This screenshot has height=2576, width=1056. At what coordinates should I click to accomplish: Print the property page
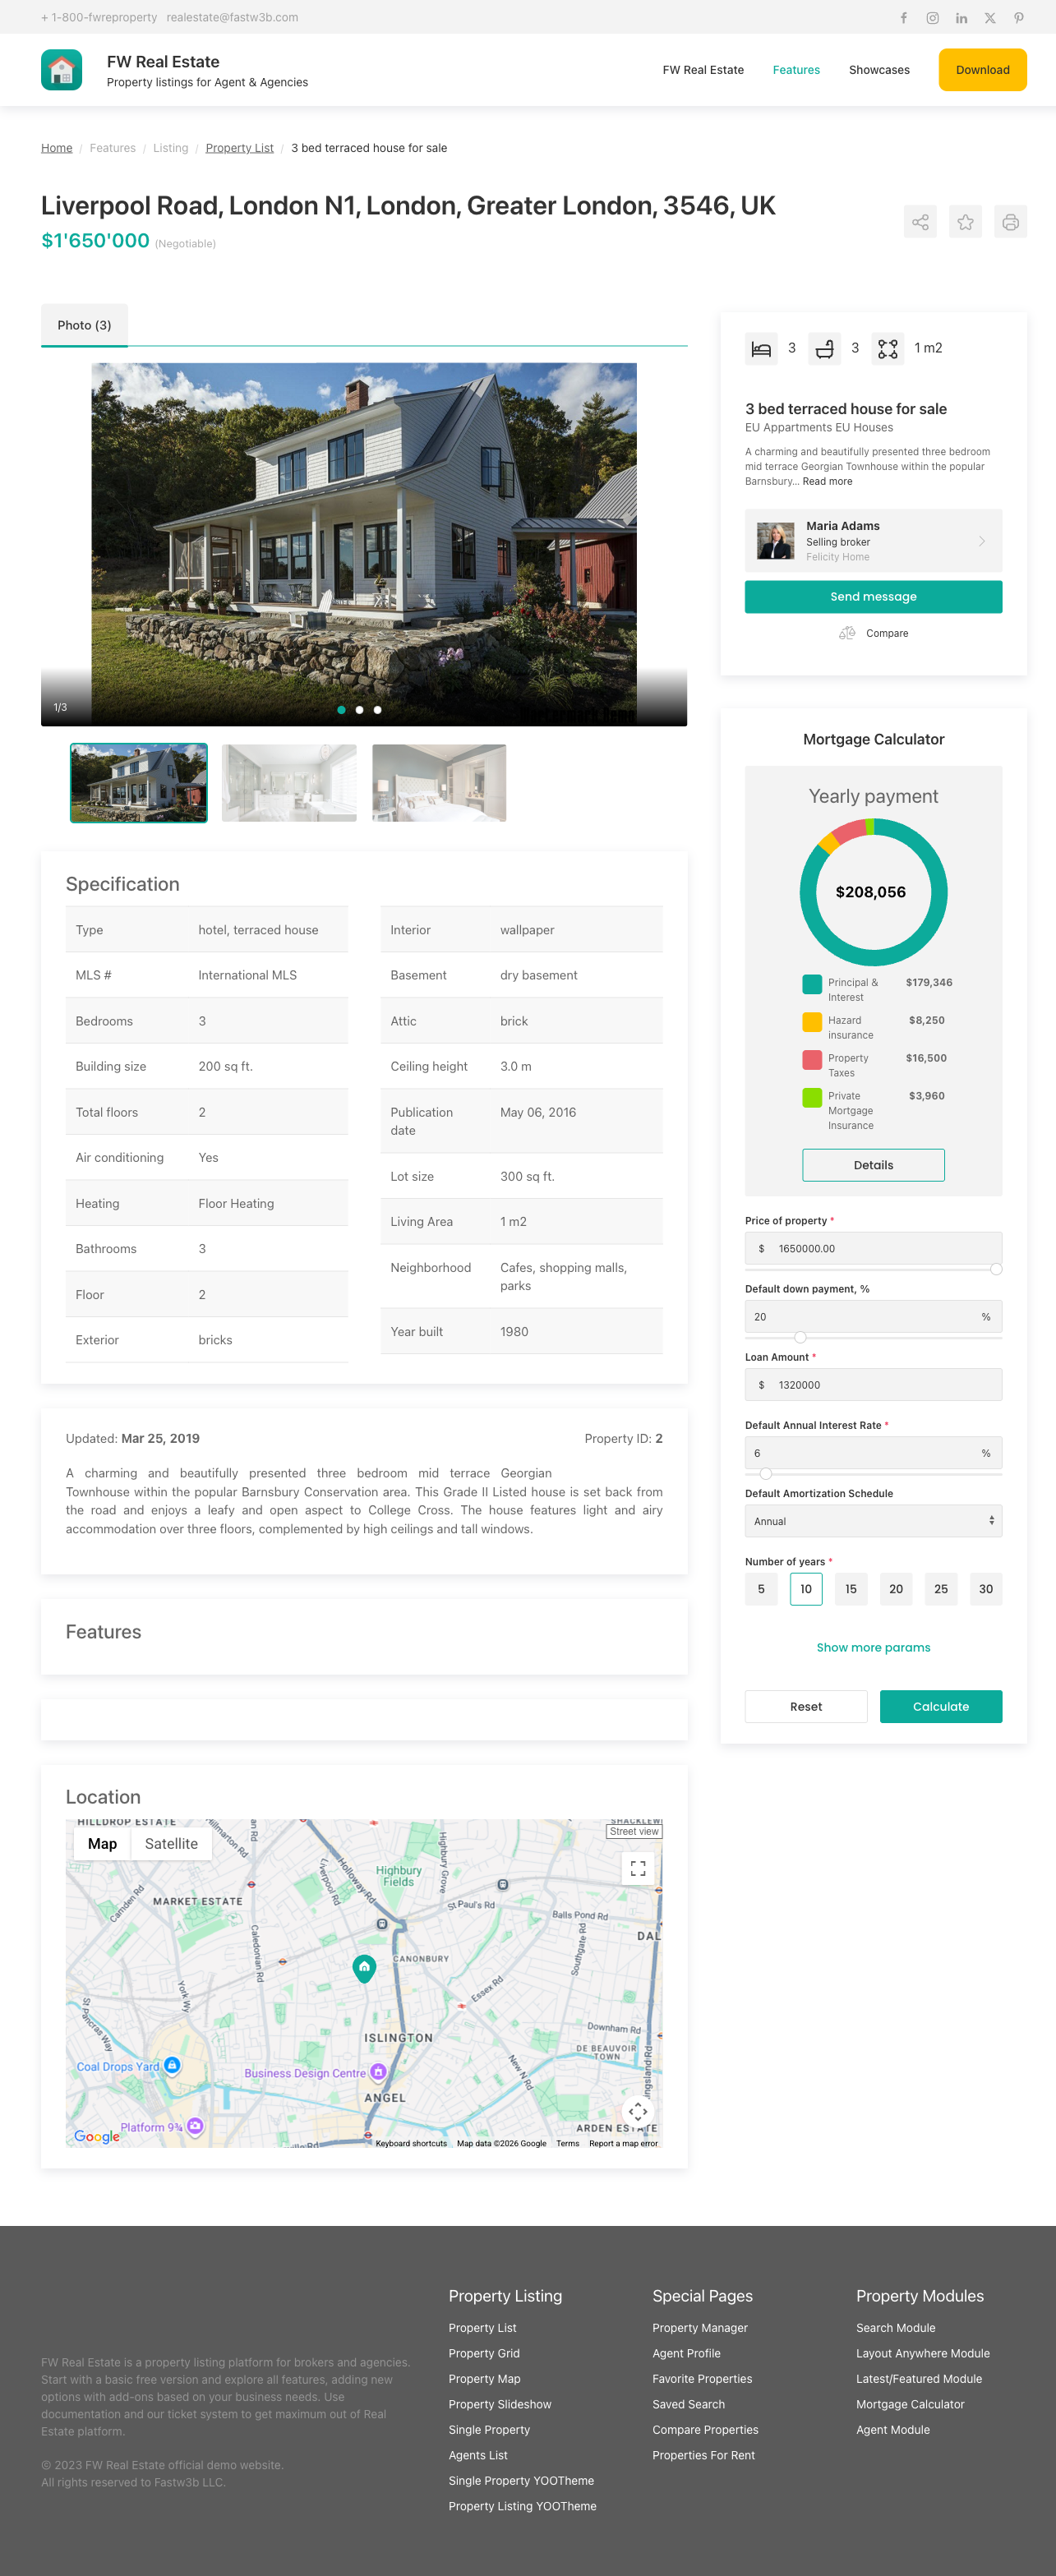[1010, 222]
